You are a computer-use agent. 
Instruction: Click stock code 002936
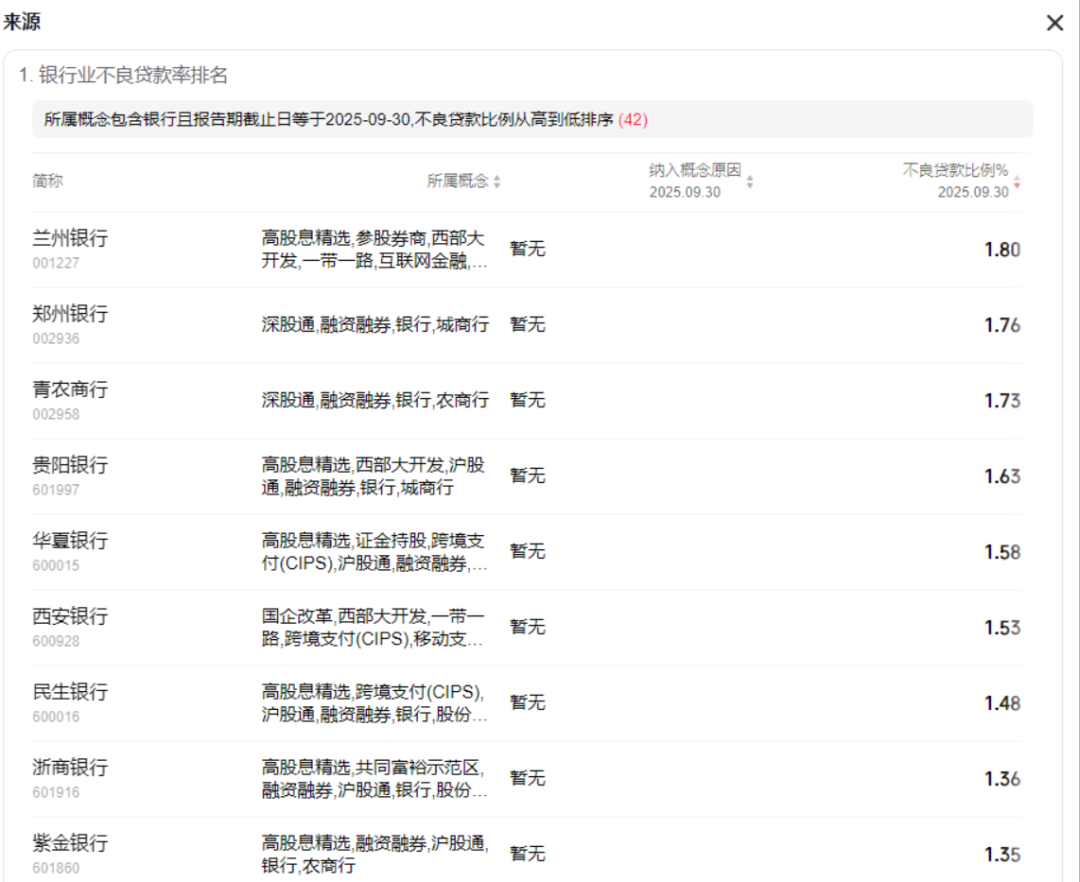[56, 339]
